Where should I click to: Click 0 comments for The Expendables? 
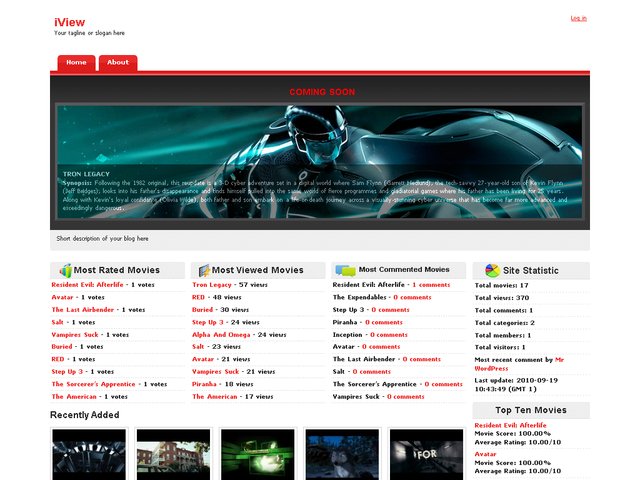click(x=412, y=297)
